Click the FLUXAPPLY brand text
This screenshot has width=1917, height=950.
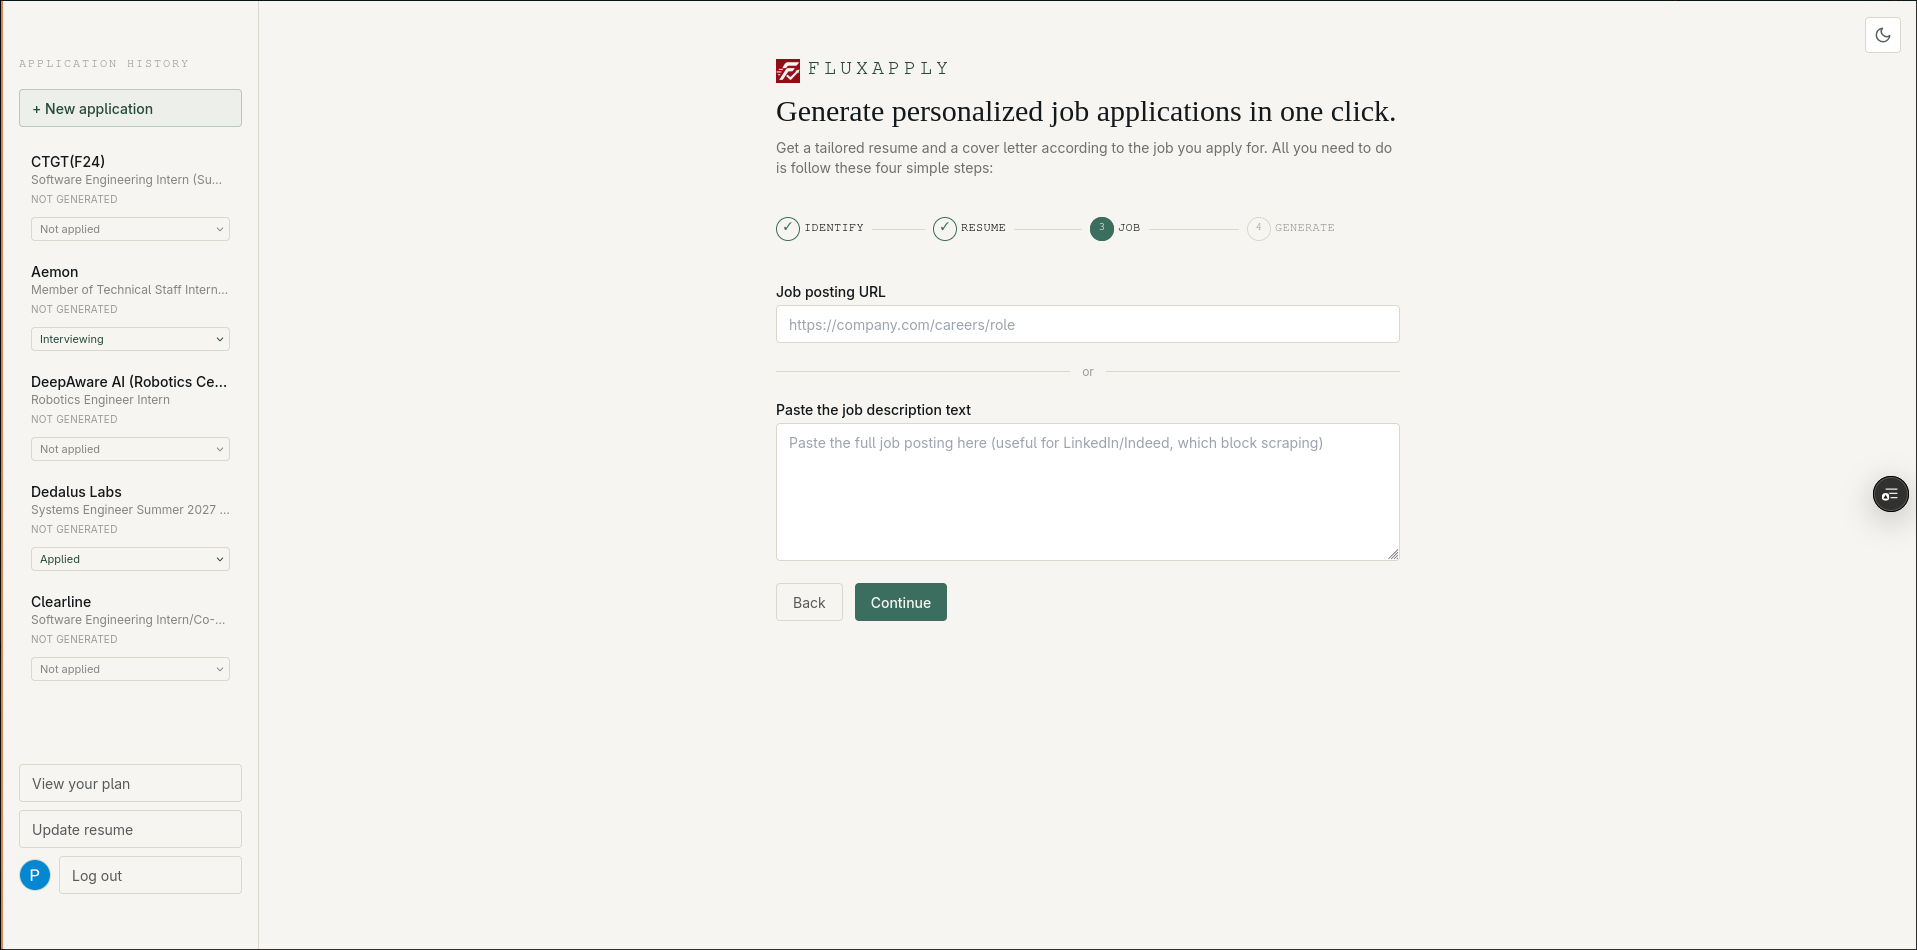click(x=878, y=68)
